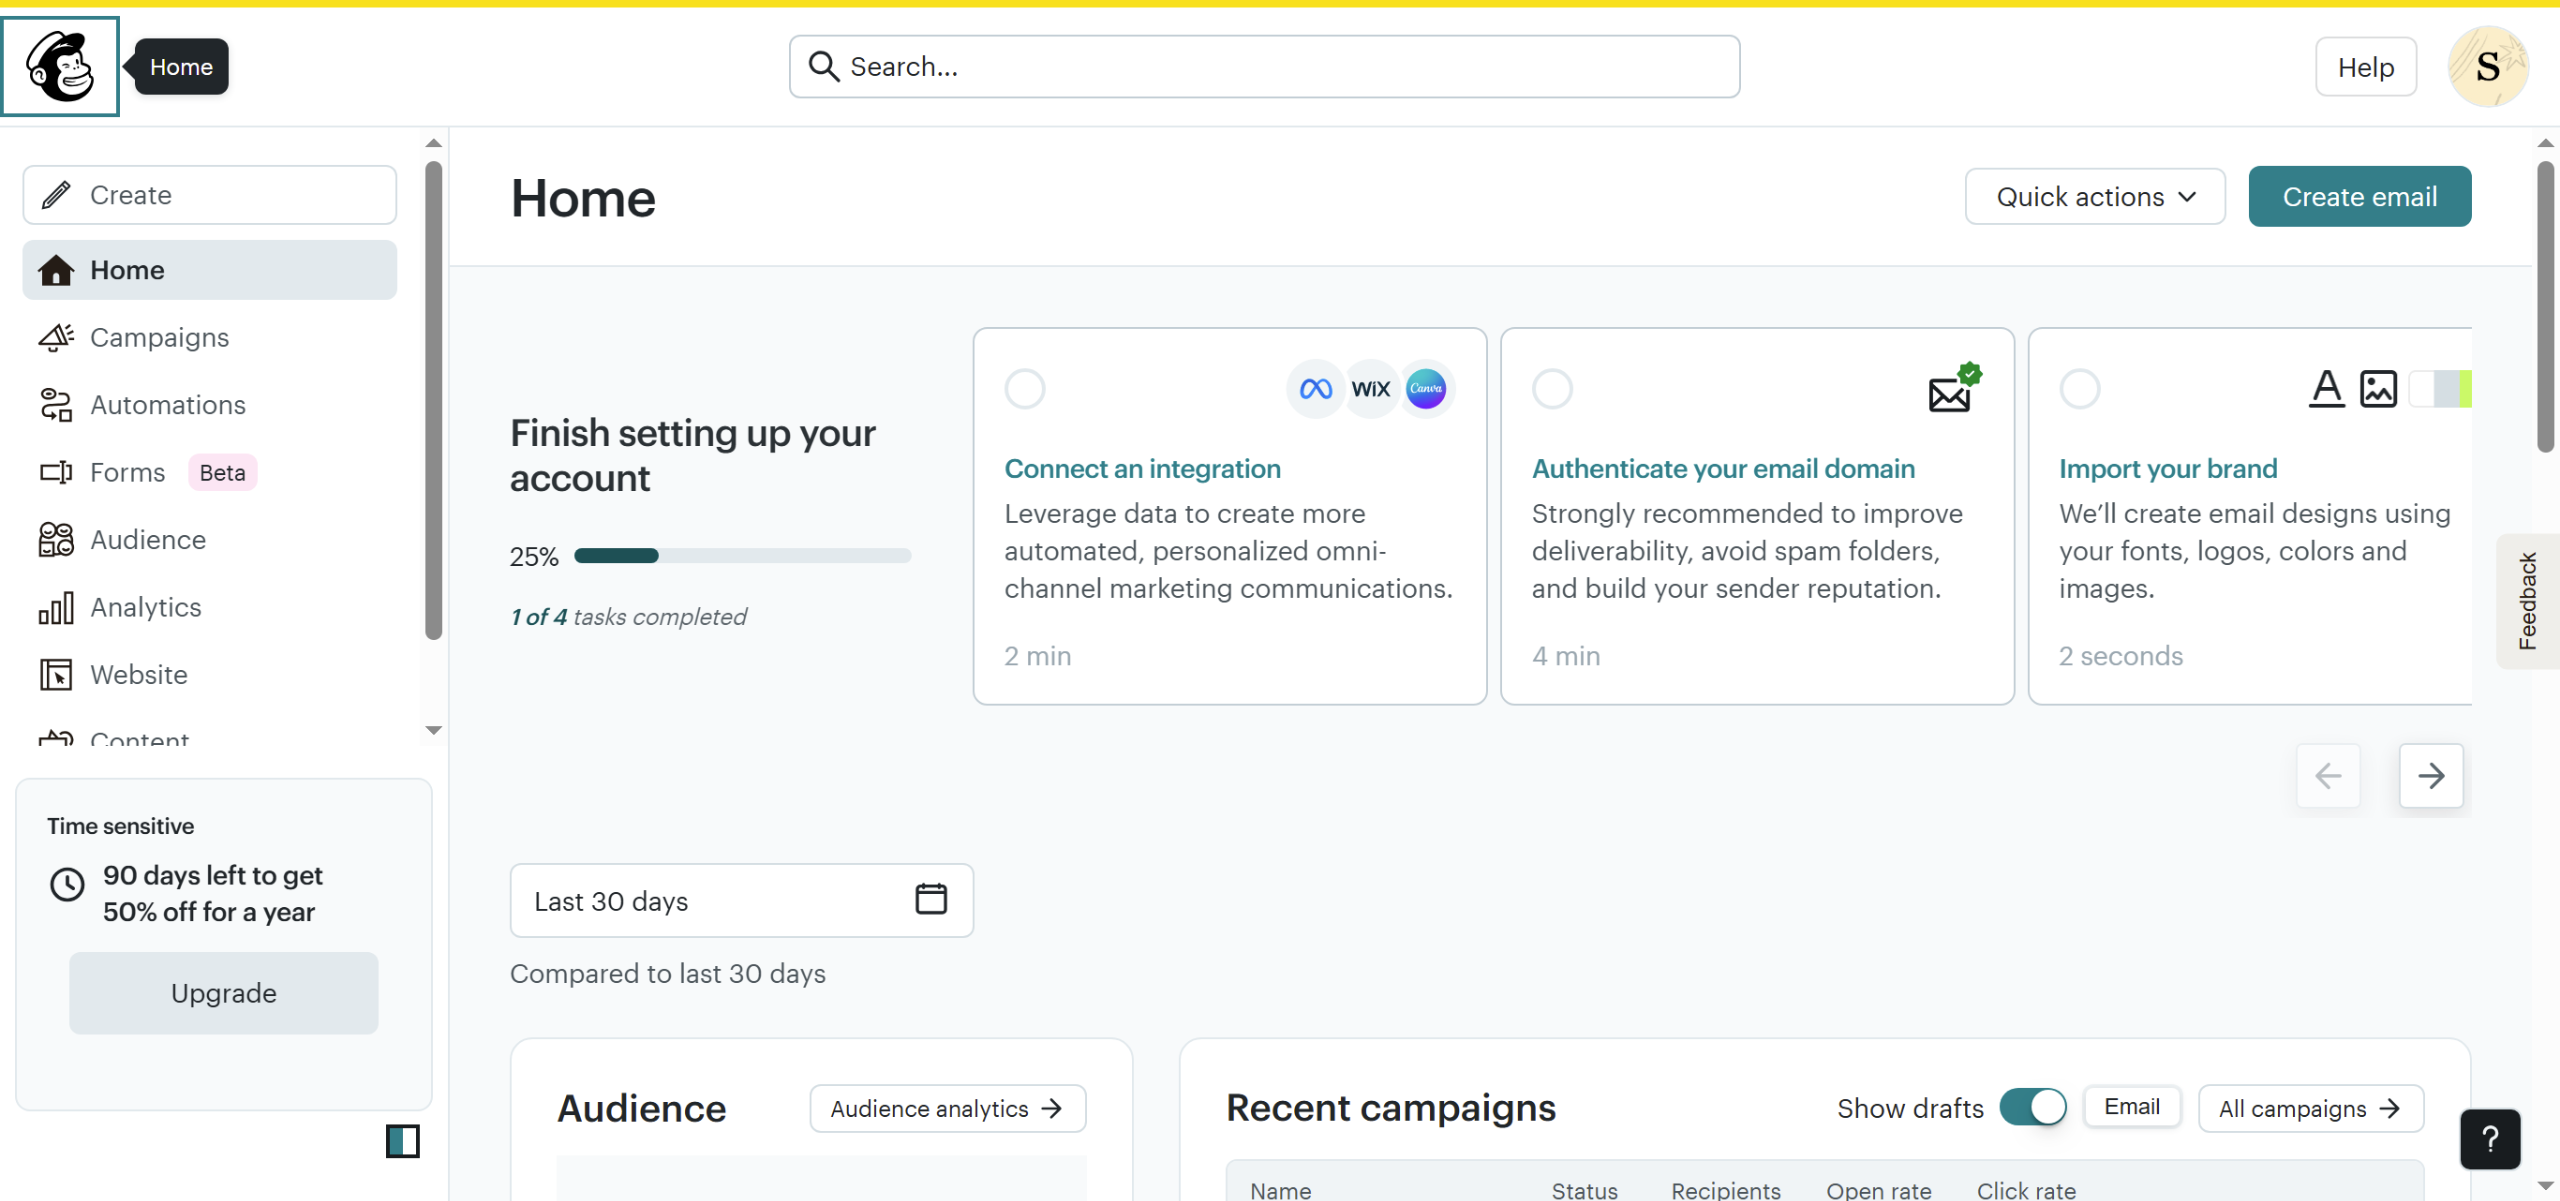The image size is (2560, 1201).
Task: Collapse sidebar using the panel toggle icon
Action: 402,1141
